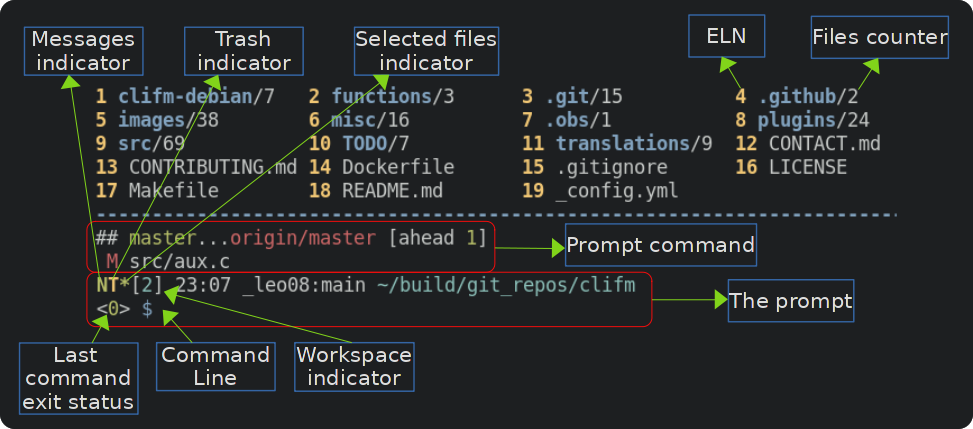Click the [ahead 1] git status text
The width and height of the screenshot is (973, 429).
(x=437, y=238)
